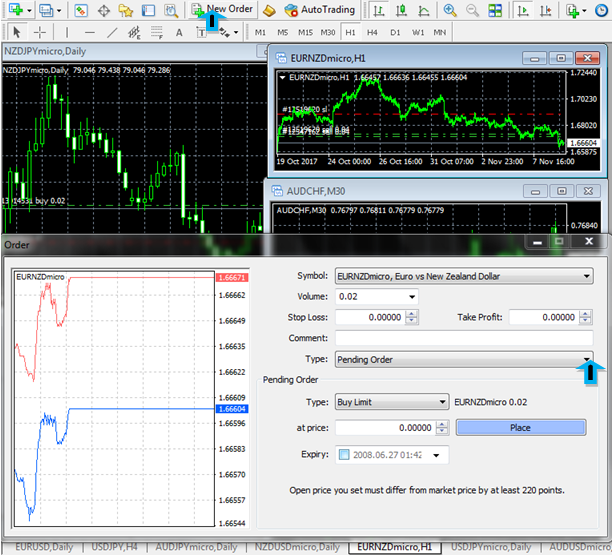Click the zoom in magnifier icon
This screenshot has width=612, height=556.
click(450, 10)
